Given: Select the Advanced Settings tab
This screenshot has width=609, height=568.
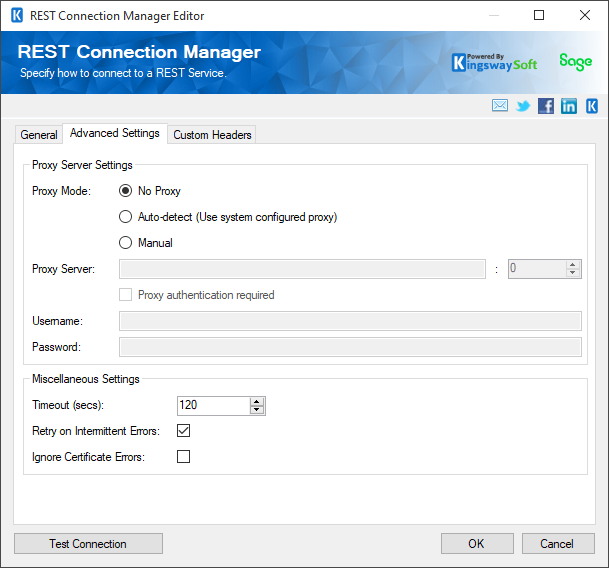Looking at the screenshot, I should pos(115,133).
